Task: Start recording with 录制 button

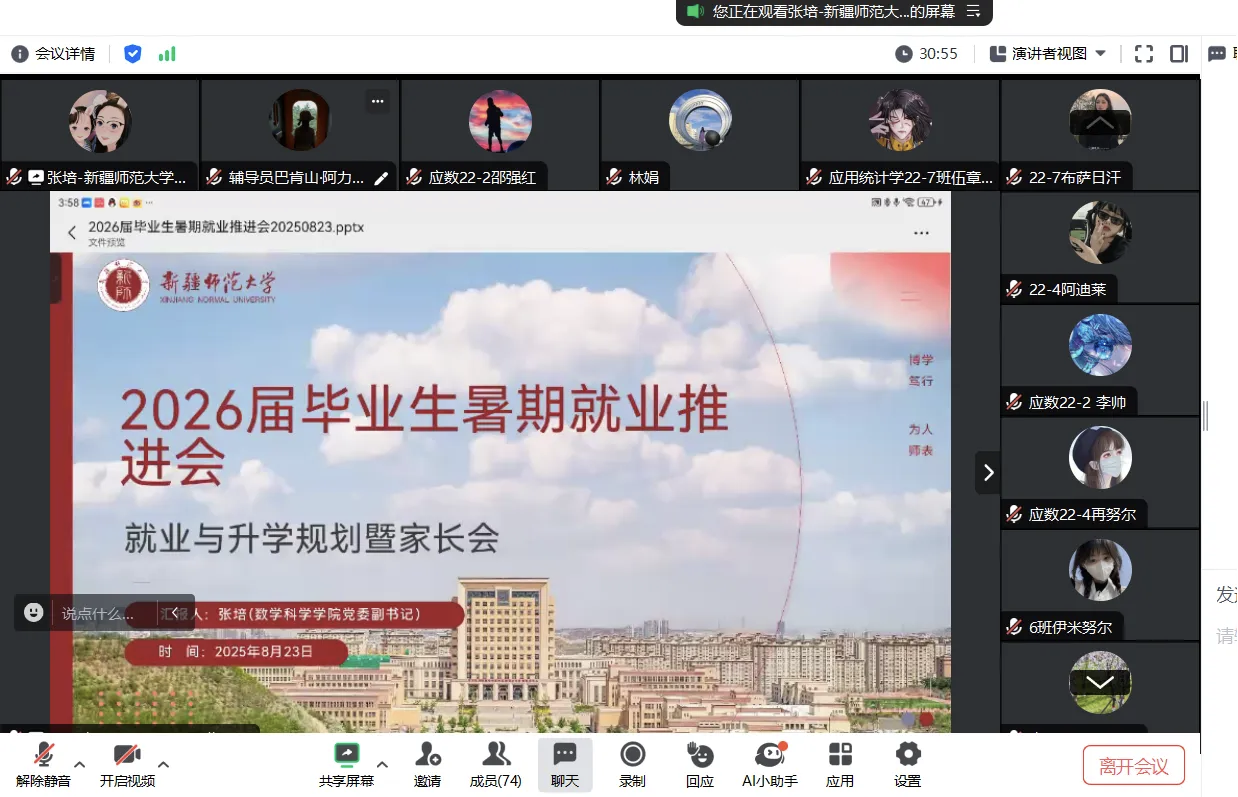Action: click(x=632, y=765)
